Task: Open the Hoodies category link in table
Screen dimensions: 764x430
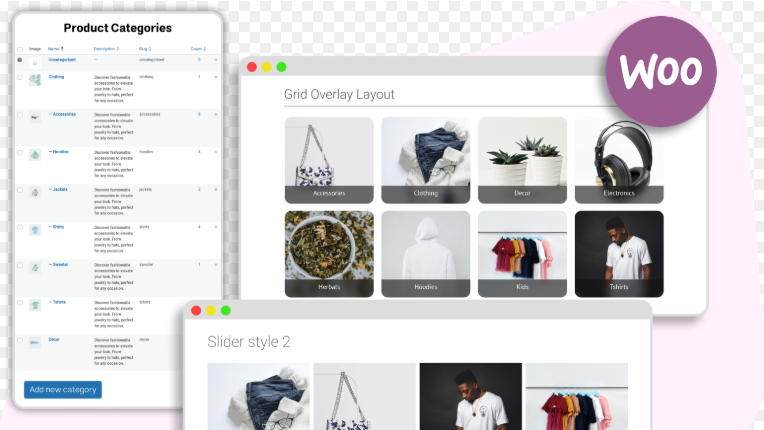Action: click(60, 151)
